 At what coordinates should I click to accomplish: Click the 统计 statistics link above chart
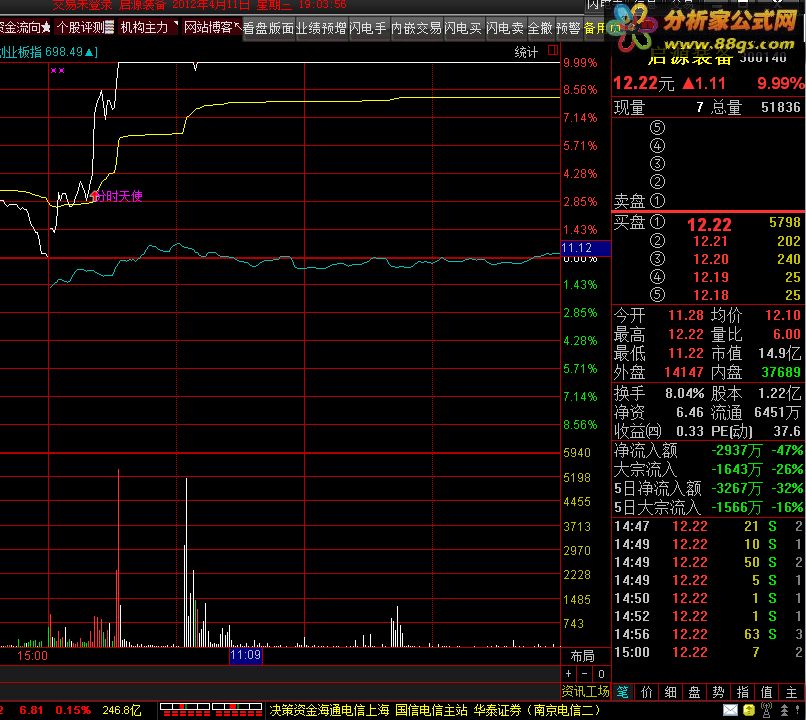(526, 52)
